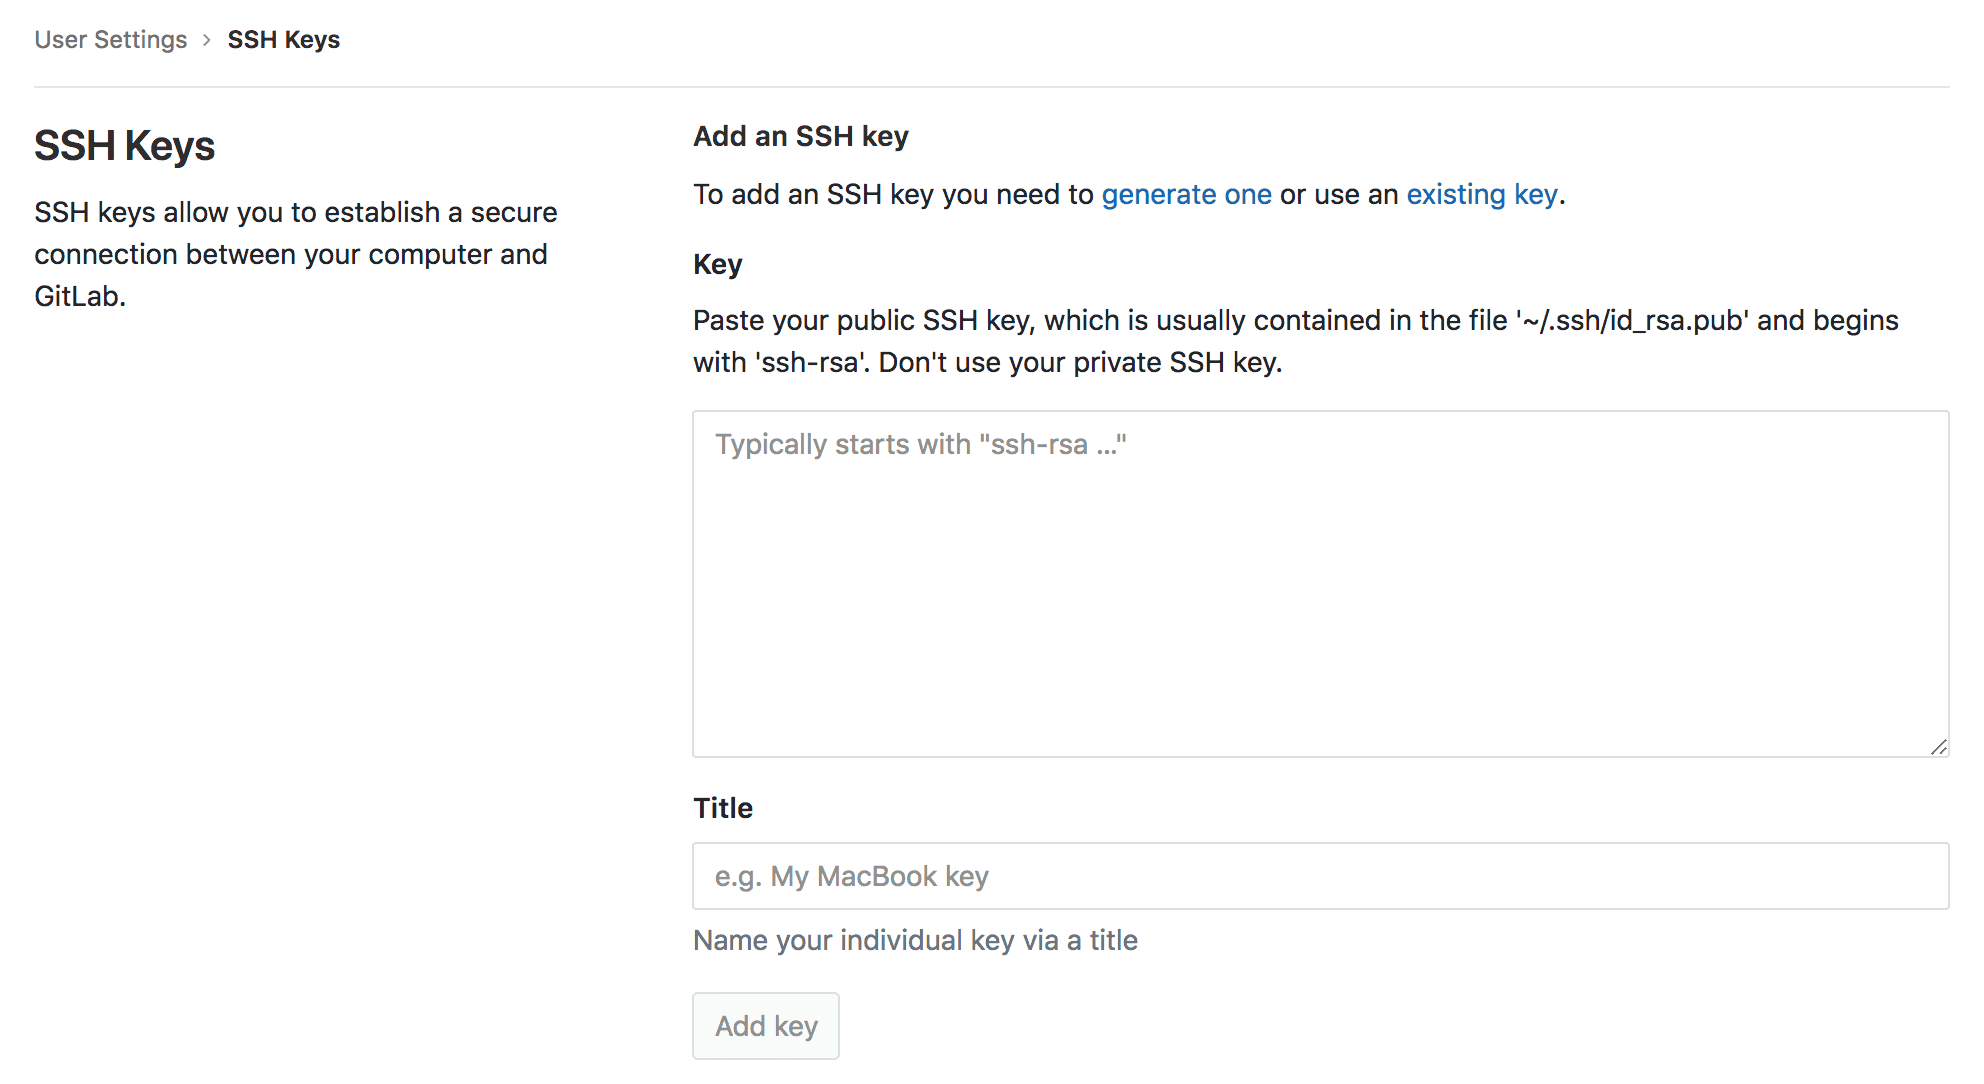
Task: Click inside the SSH key textarea
Action: [x=1318, y=580]
